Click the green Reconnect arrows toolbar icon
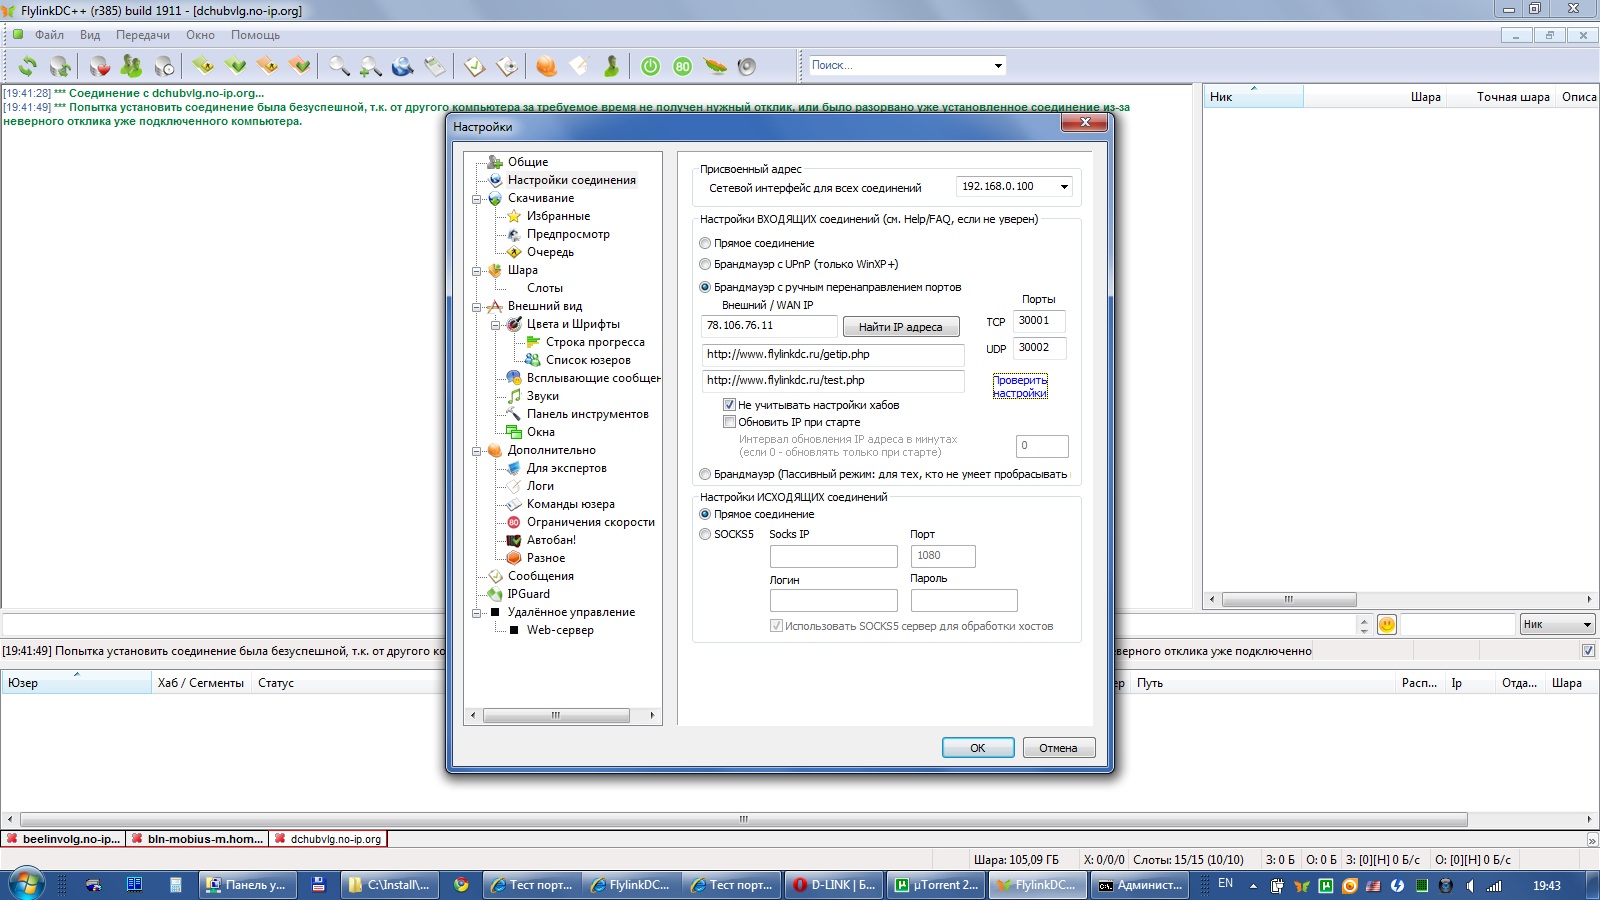1600x900 pixels. [x=28, y=66]
